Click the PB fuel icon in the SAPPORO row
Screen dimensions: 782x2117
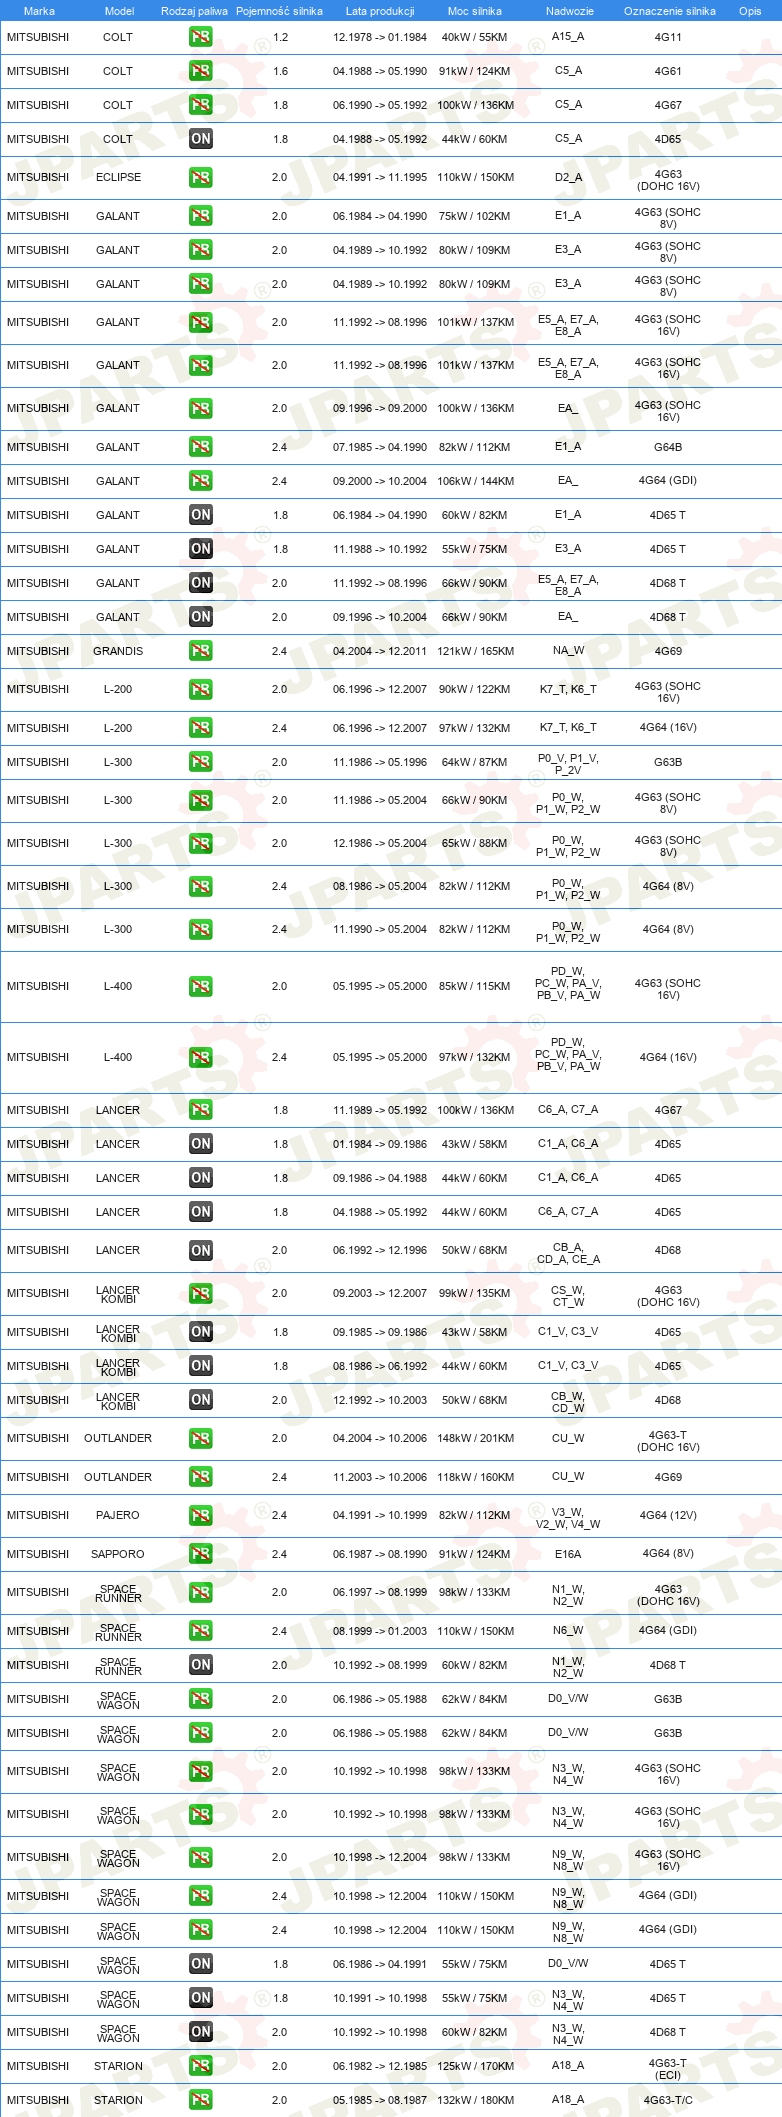pos(201,1554)
